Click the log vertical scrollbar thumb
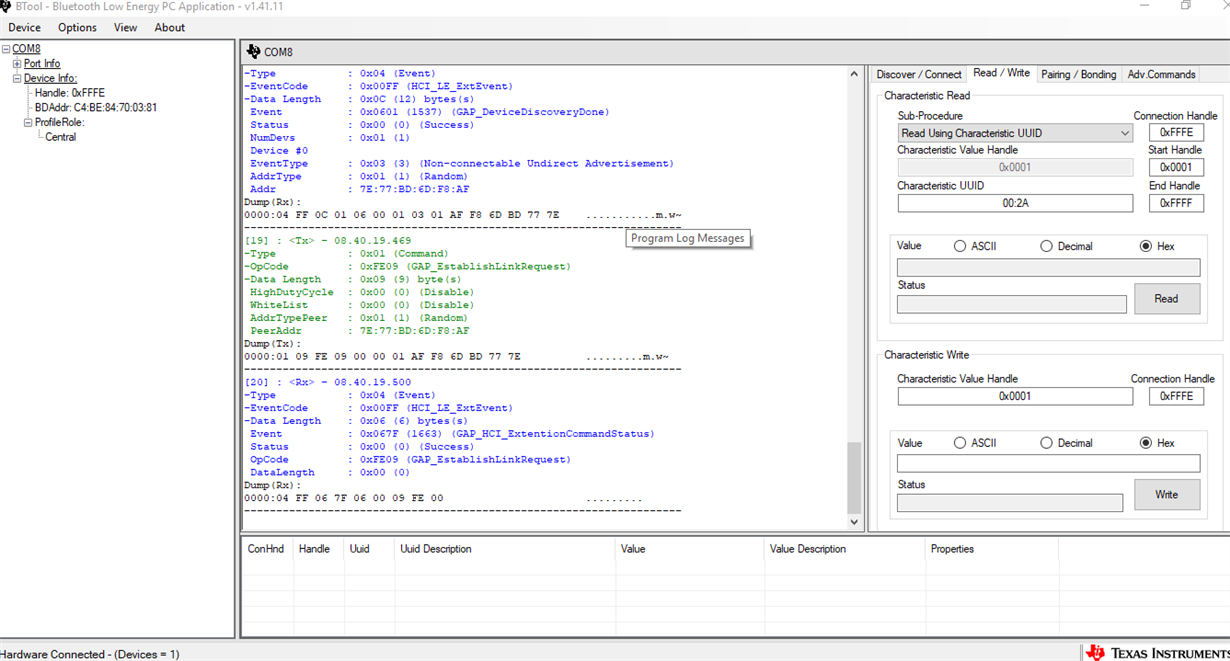 coord(853,477)
